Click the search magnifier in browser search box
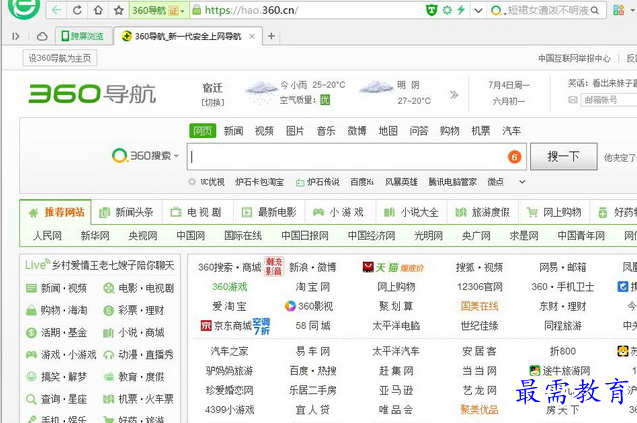The image size is (637, 423). 595,10
